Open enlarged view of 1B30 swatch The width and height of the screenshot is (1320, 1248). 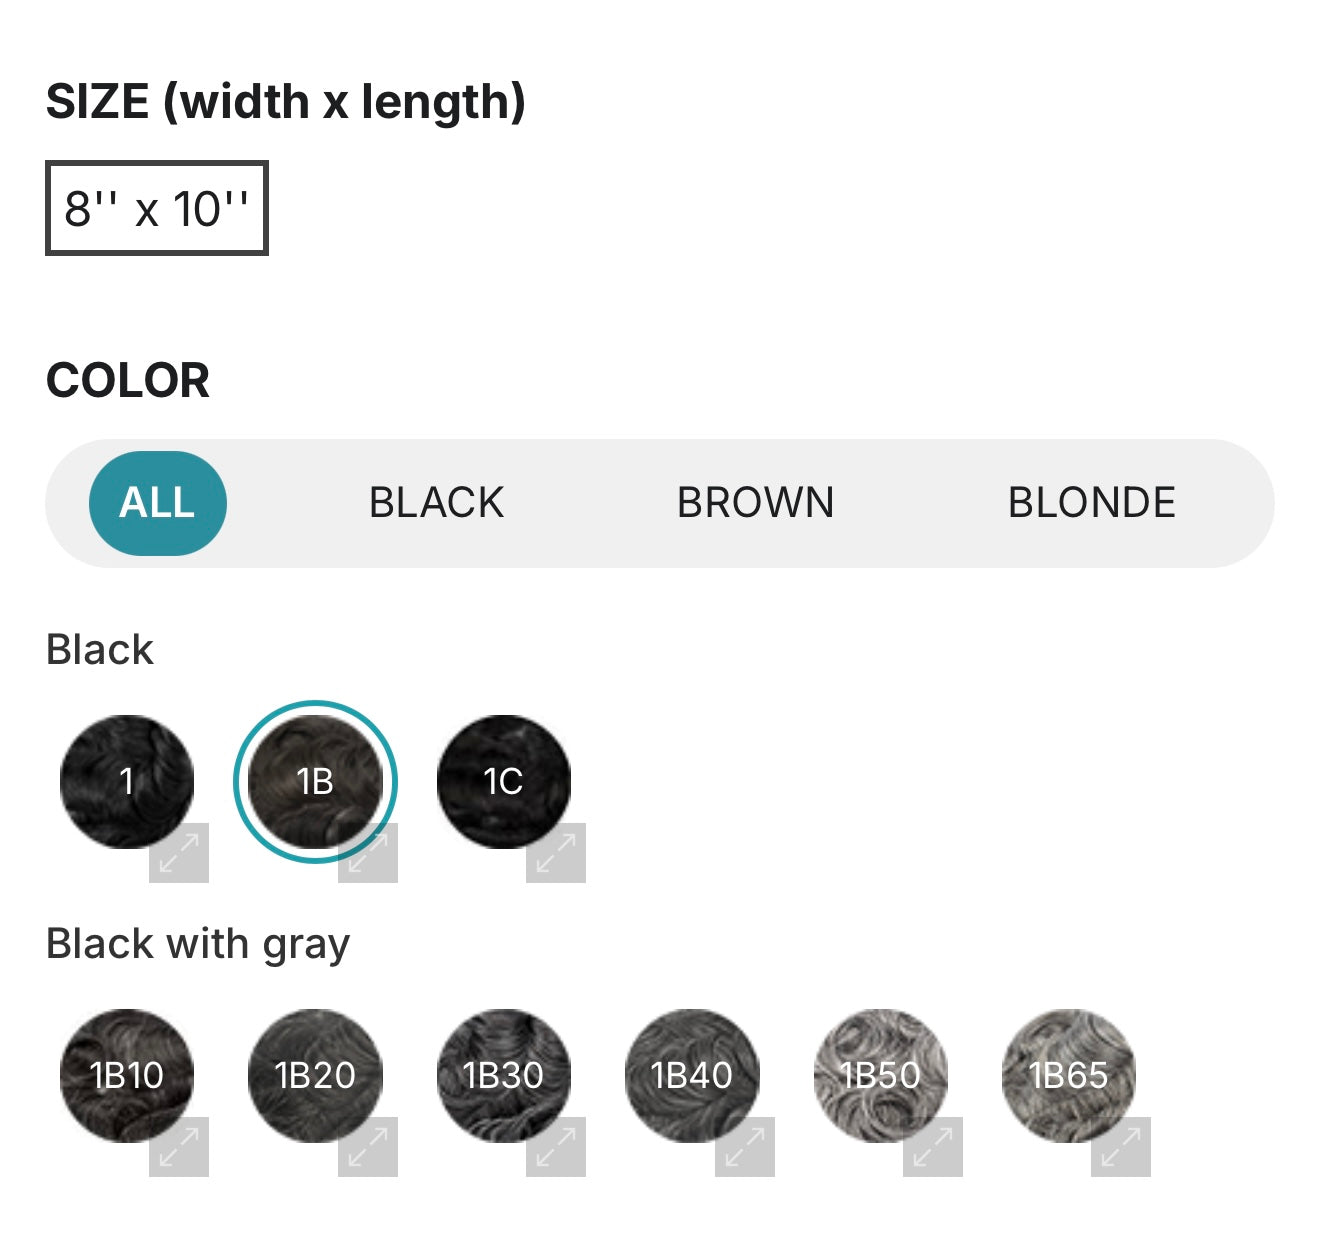pos(556,1147)
